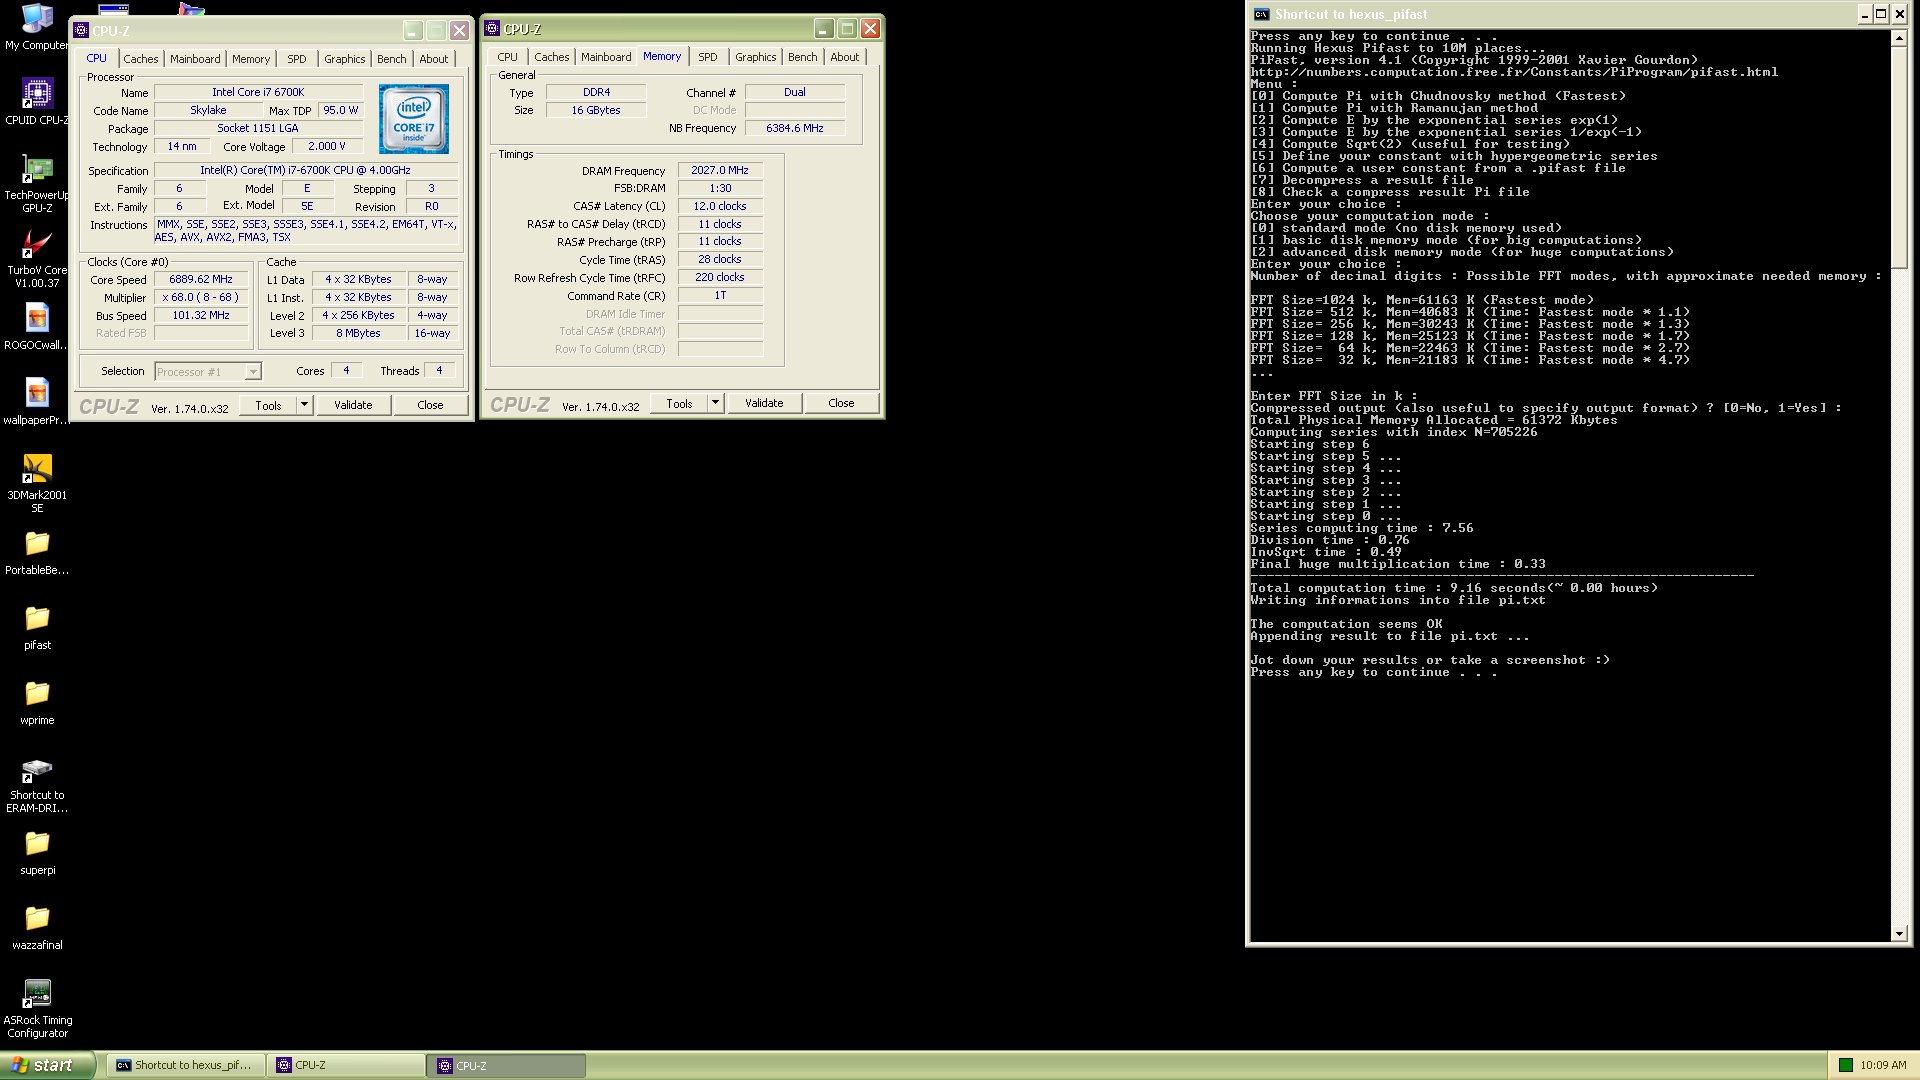The width and height of the screenshot is (1920, 1080).
Task: Launch ASRock Timing Configurator icon
Action: point(37,1009)
